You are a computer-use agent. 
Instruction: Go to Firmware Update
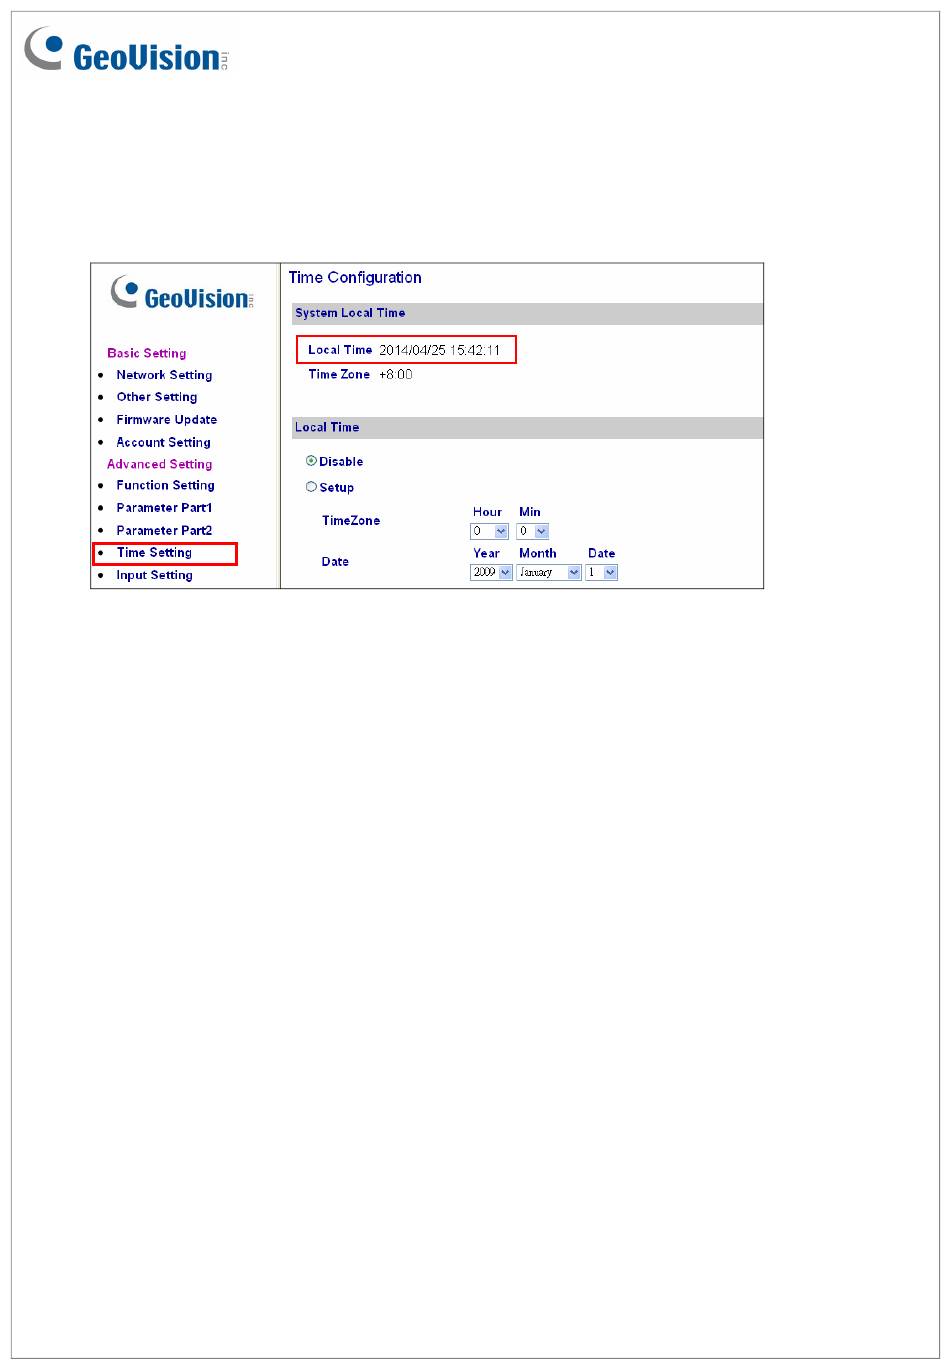pos(166,420)
